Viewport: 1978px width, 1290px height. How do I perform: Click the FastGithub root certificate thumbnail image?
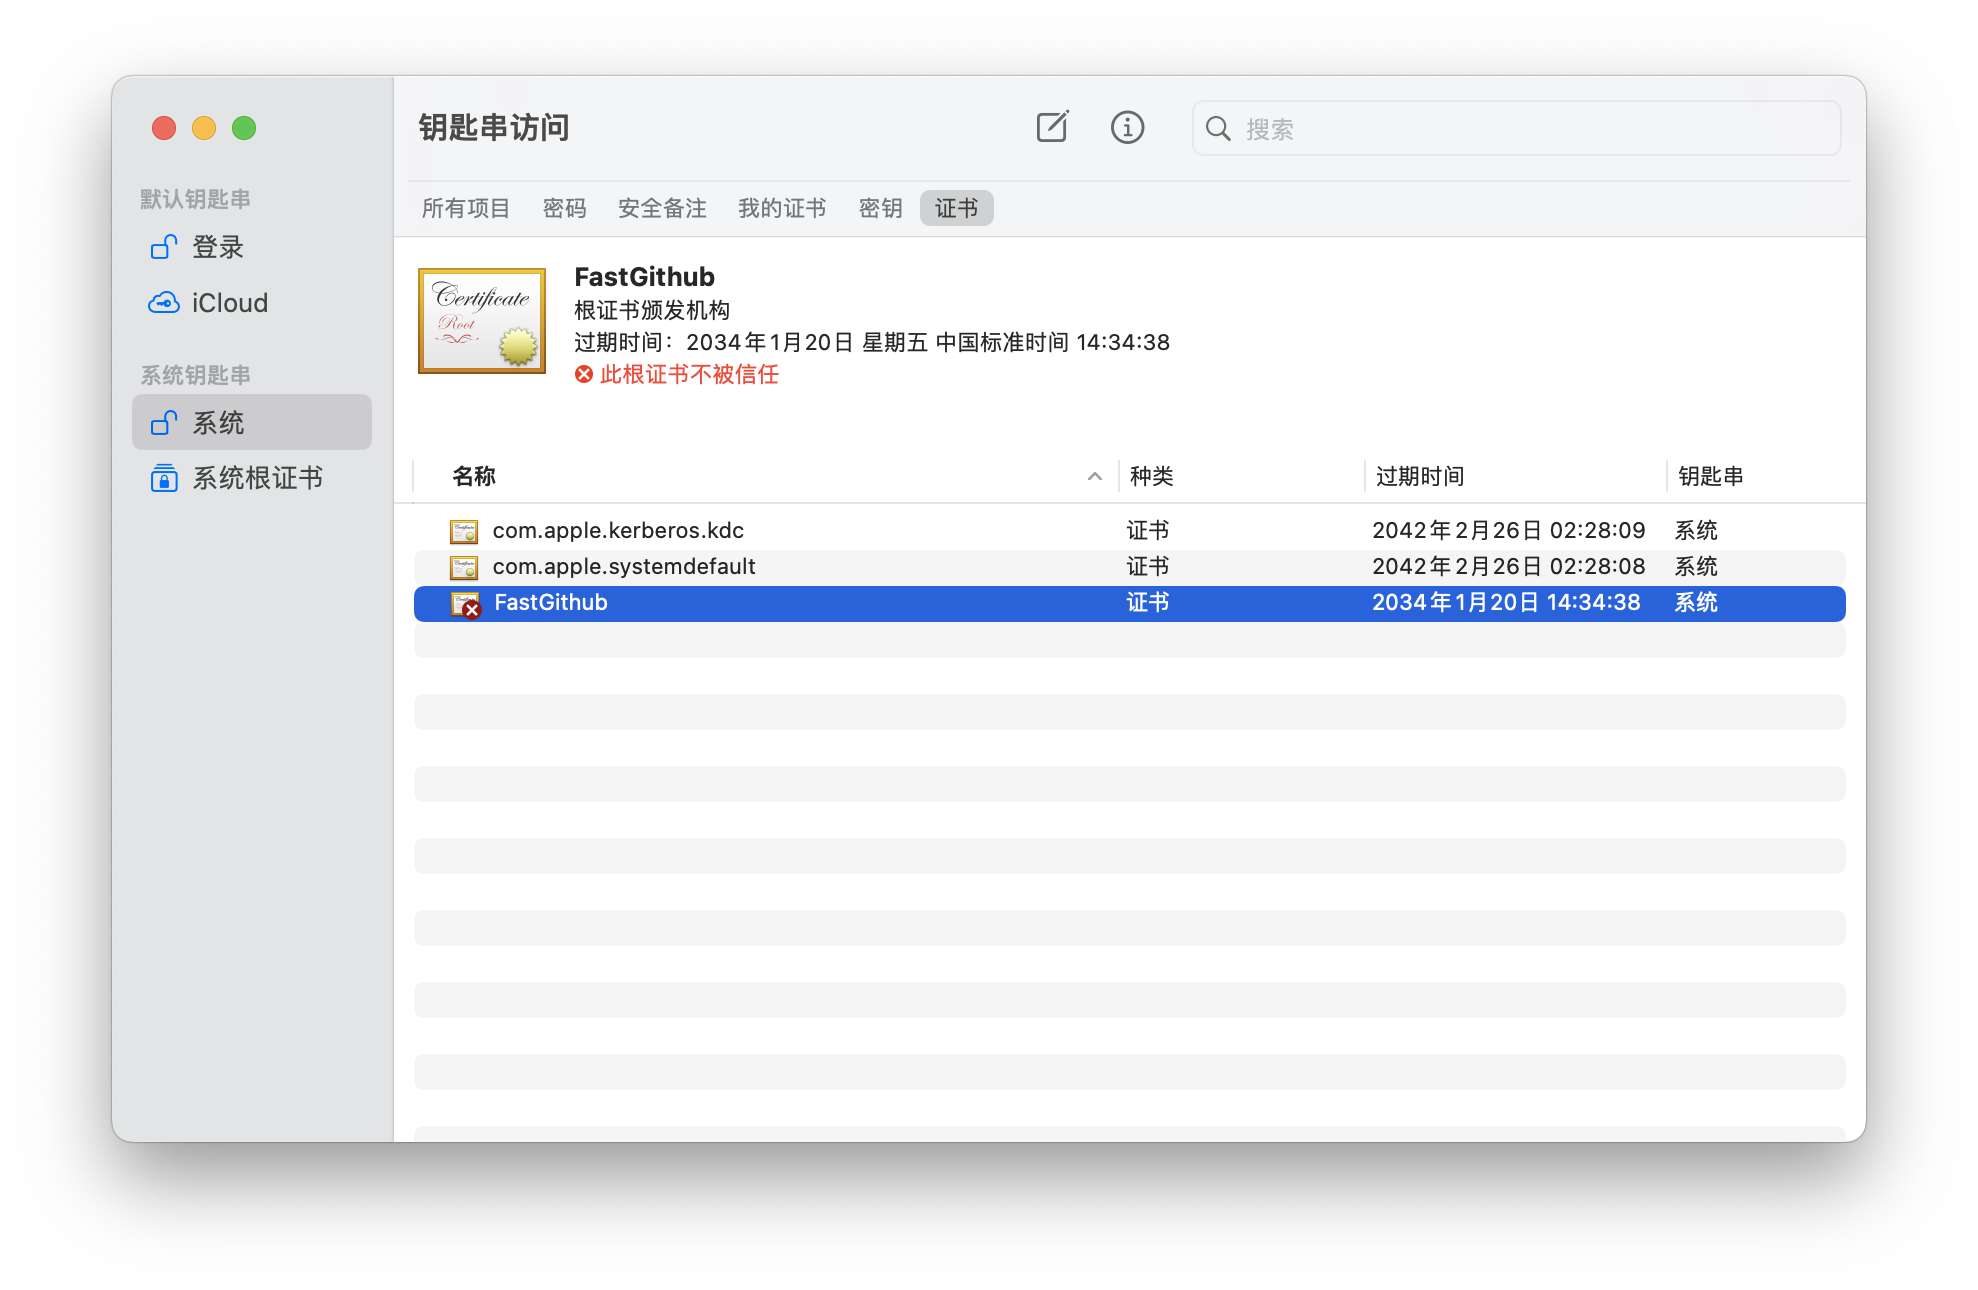481,320
